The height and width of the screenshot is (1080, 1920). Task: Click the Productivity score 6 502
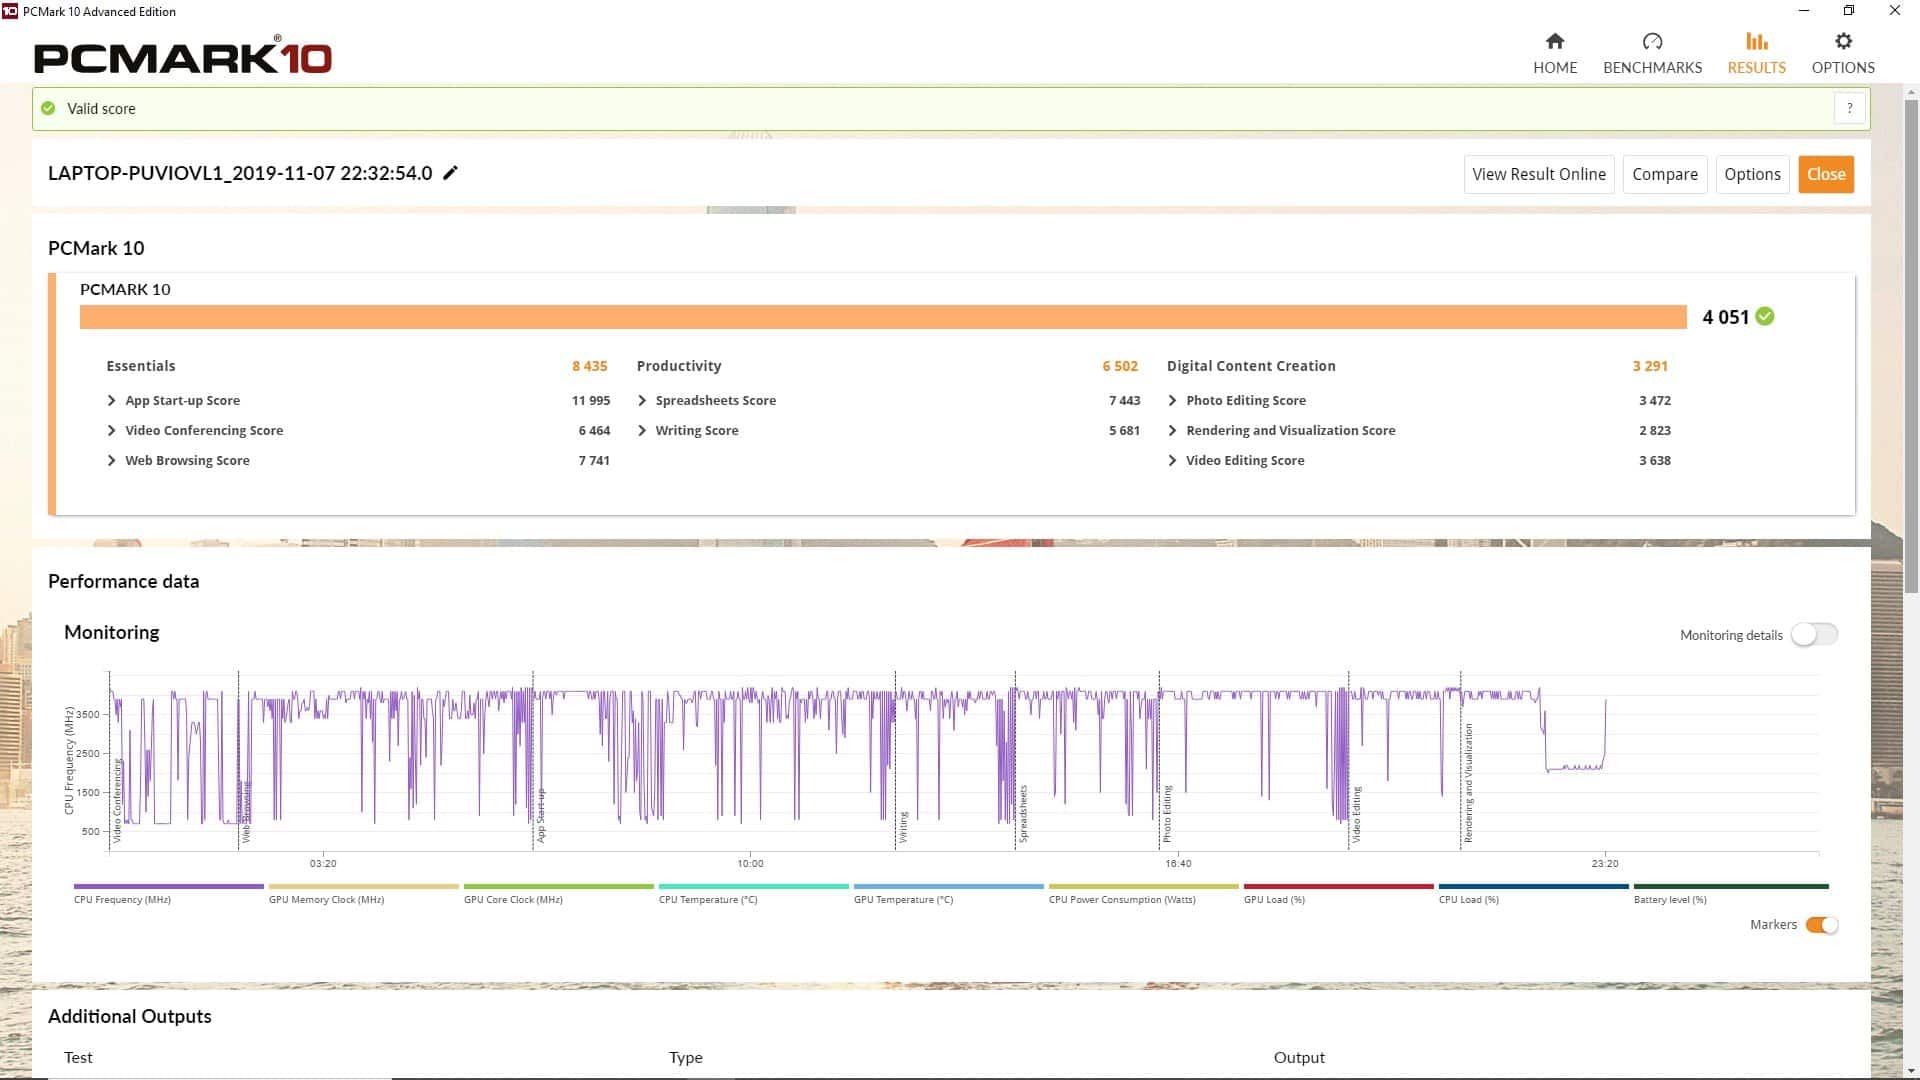pyautogui.click(x=1120, y=366)
